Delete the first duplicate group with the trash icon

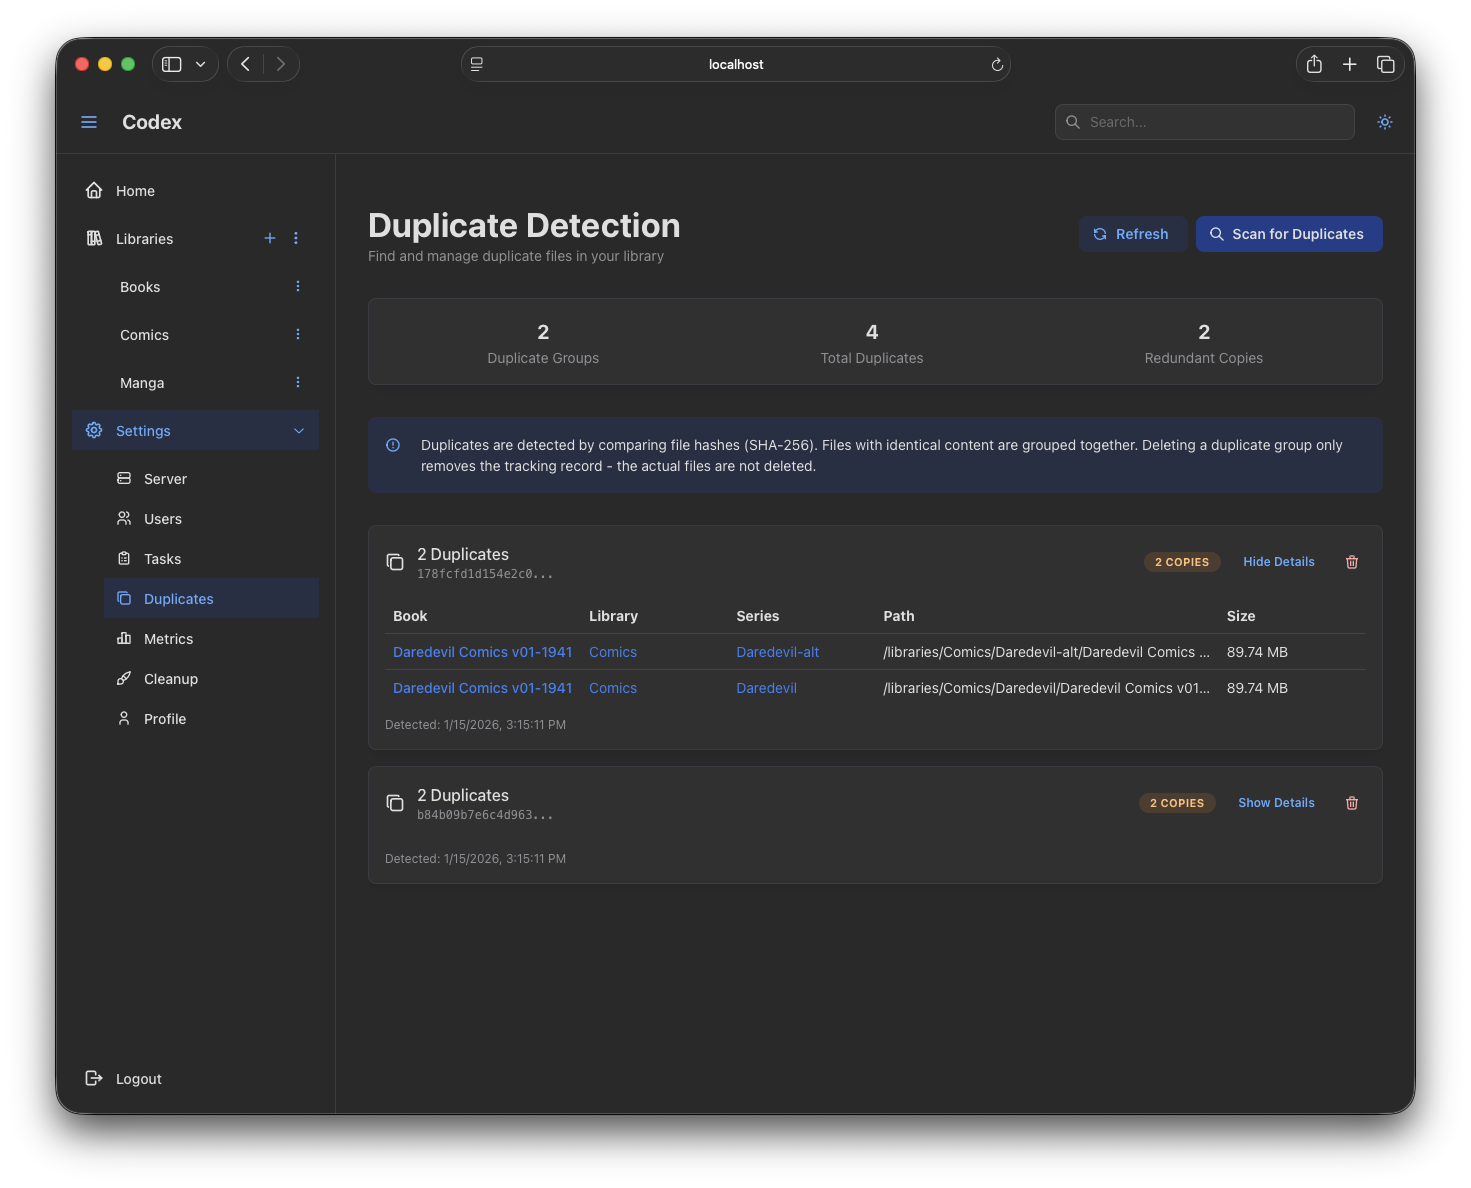click(x=1351, y=562)
